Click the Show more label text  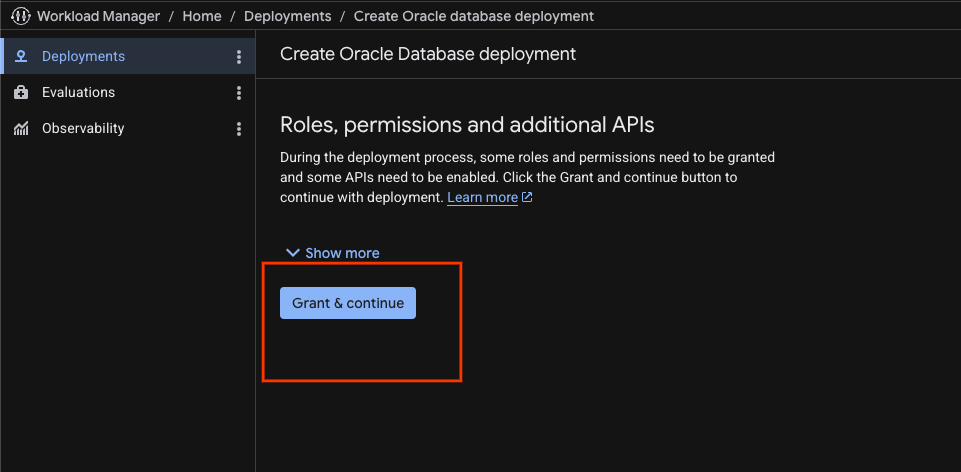(x=342, y=253)
